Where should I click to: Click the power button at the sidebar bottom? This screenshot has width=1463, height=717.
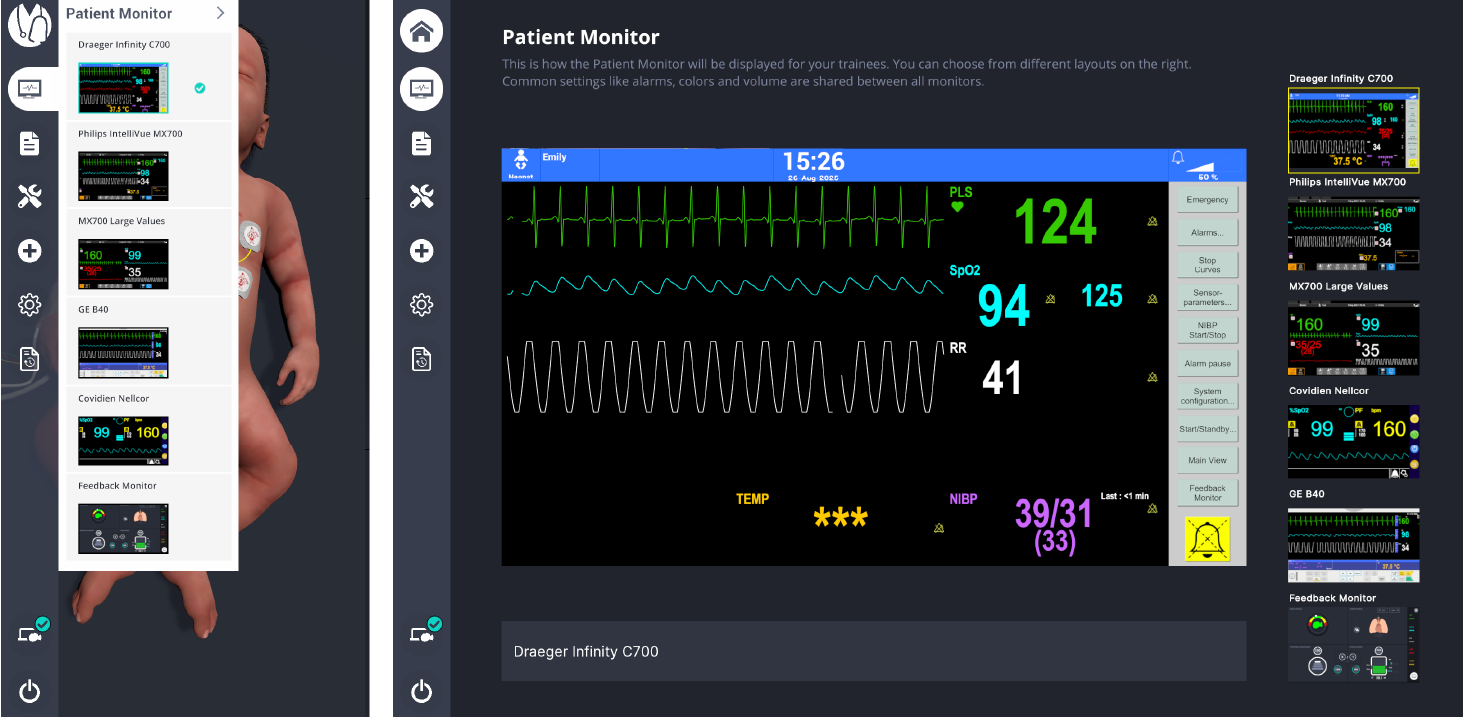coord(421,690)
